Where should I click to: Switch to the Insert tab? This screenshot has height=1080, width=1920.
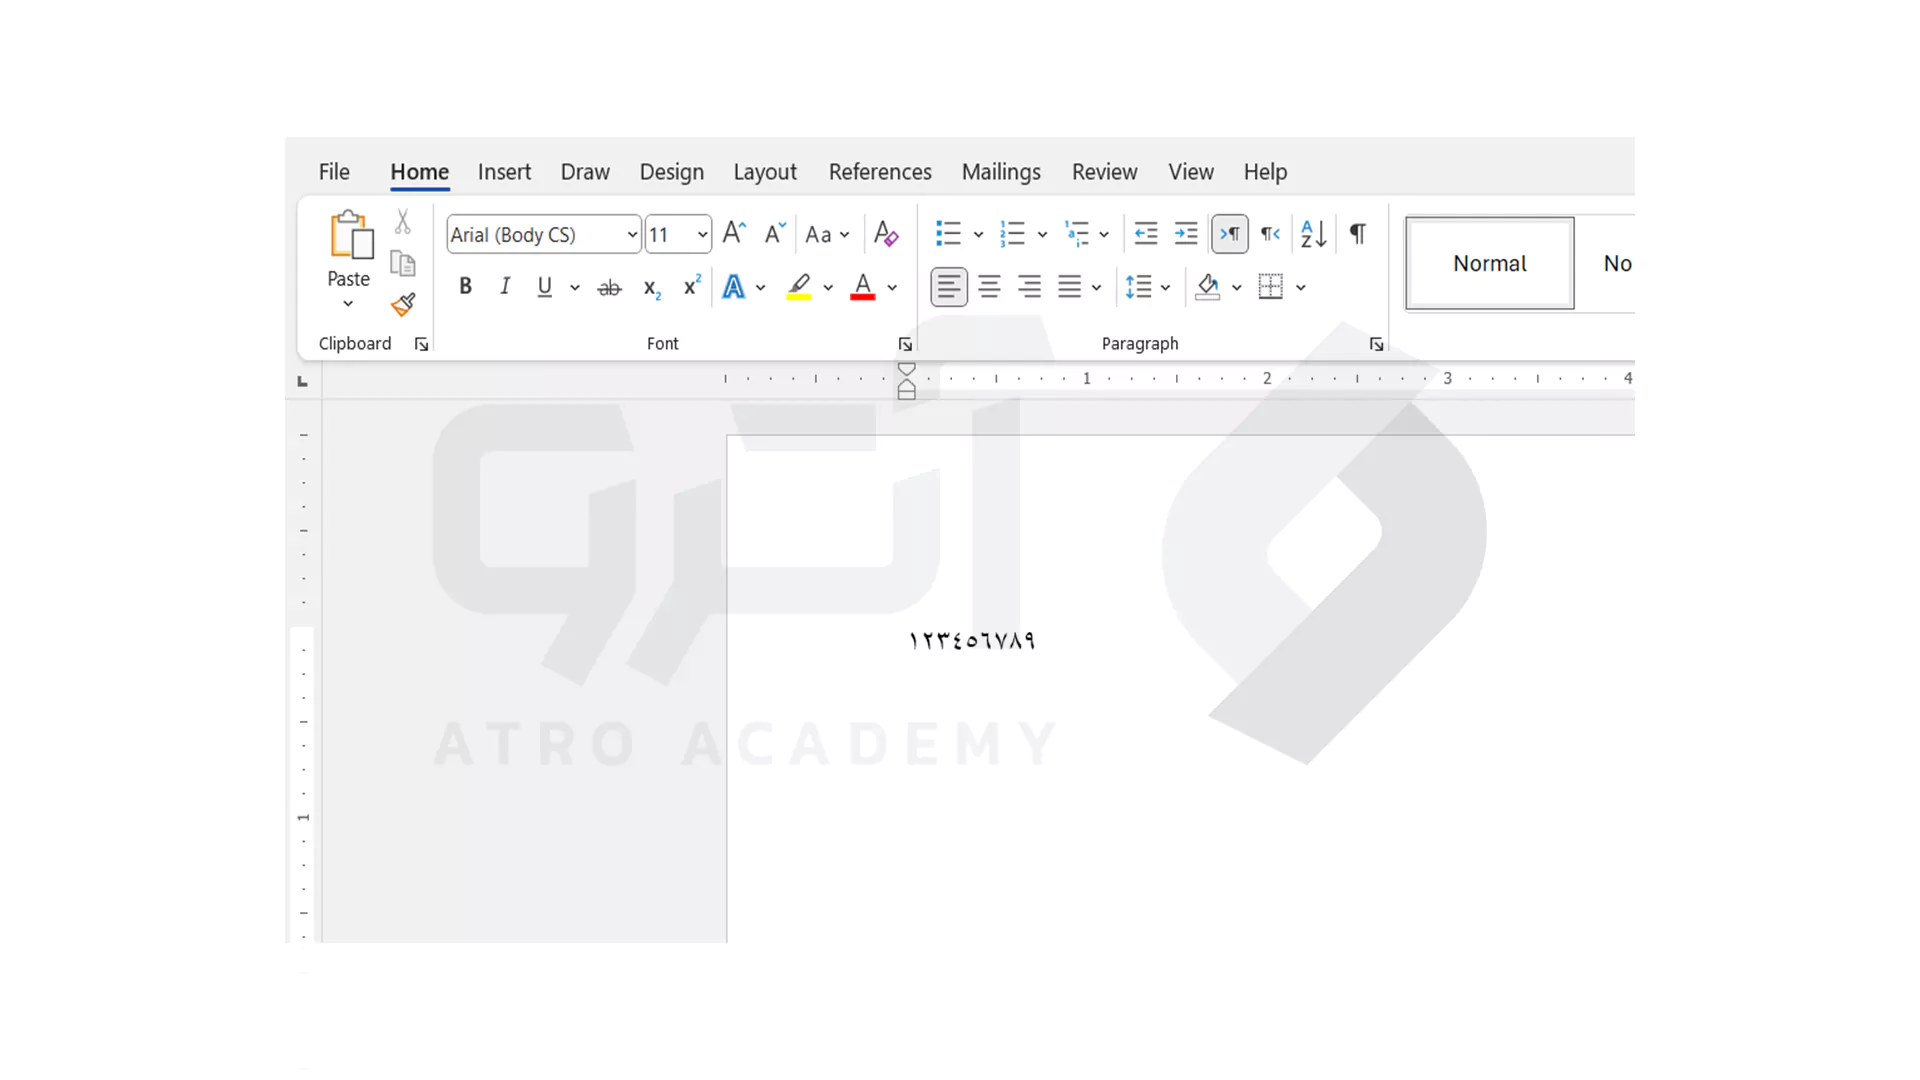504,172
